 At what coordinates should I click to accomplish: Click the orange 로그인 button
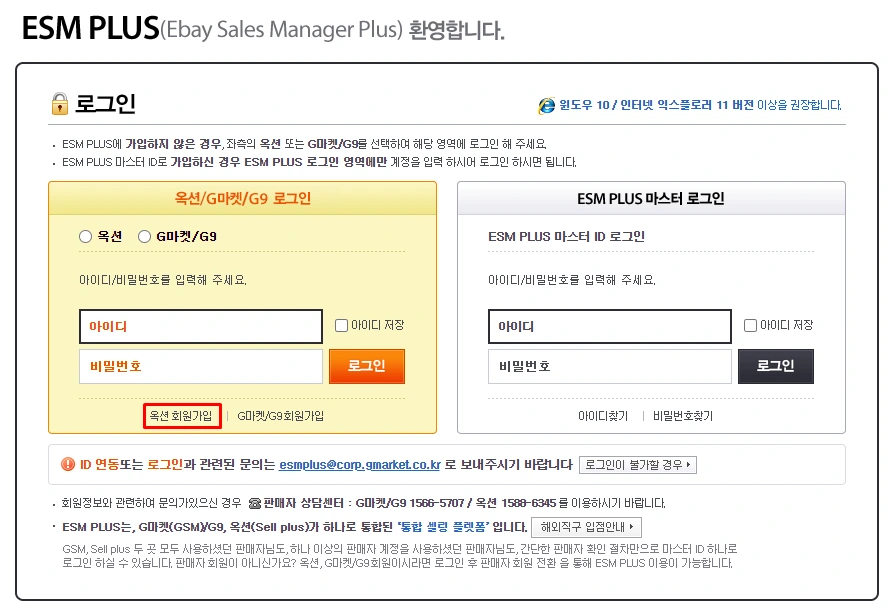(x=367, y=366)
